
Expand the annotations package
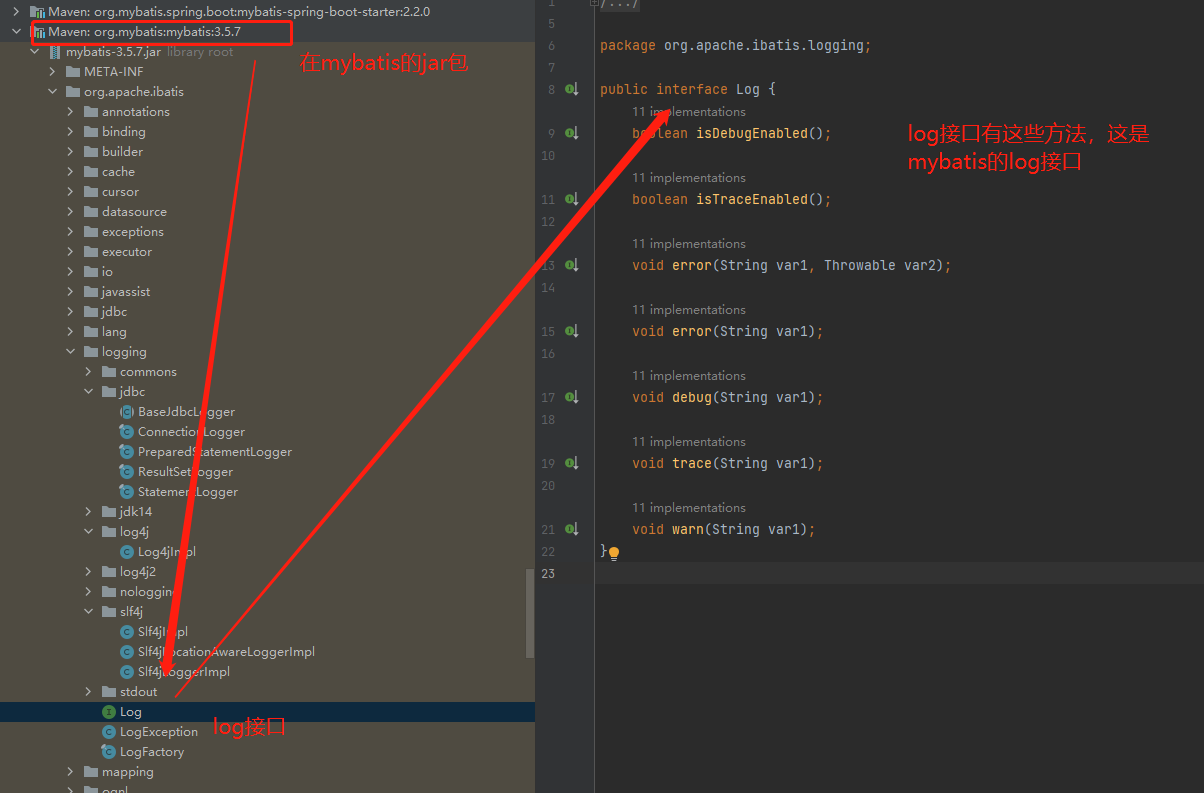click(71, 112)
